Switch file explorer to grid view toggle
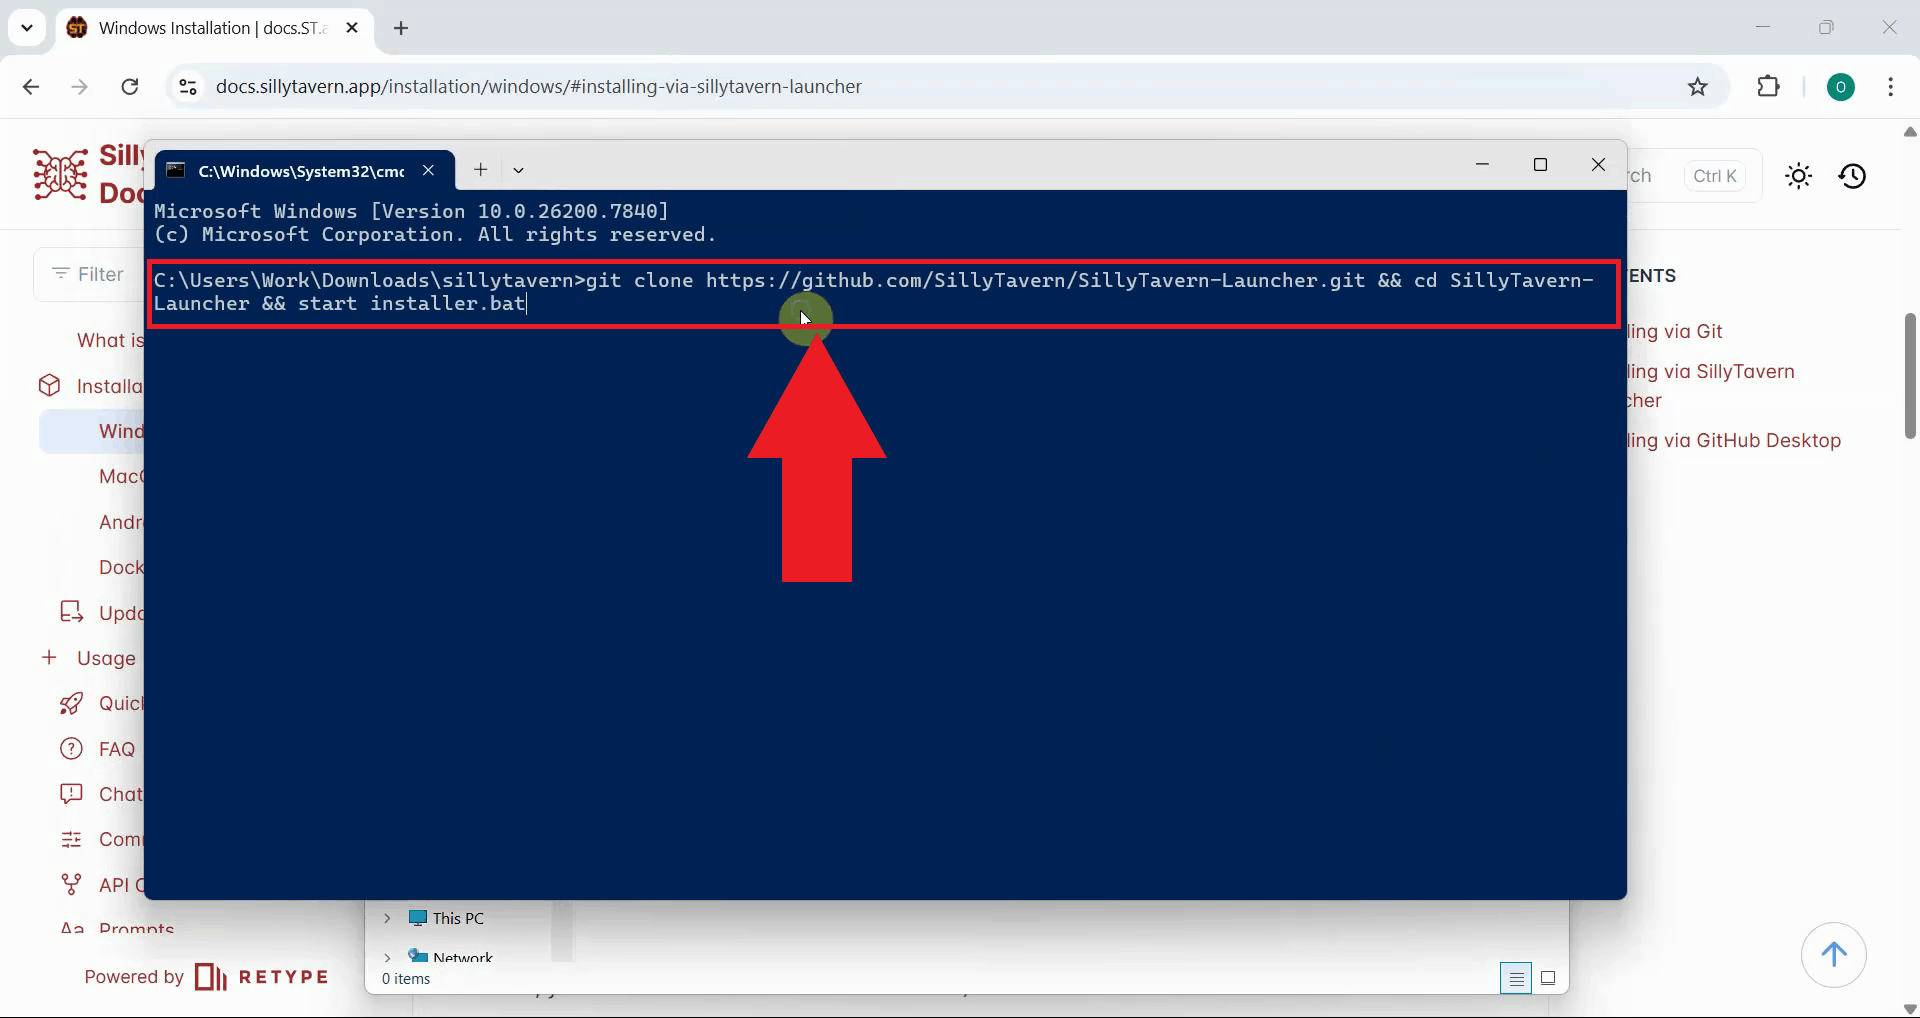Viewport: 1920px width, 1018px height. click(x=1547, y=978)
